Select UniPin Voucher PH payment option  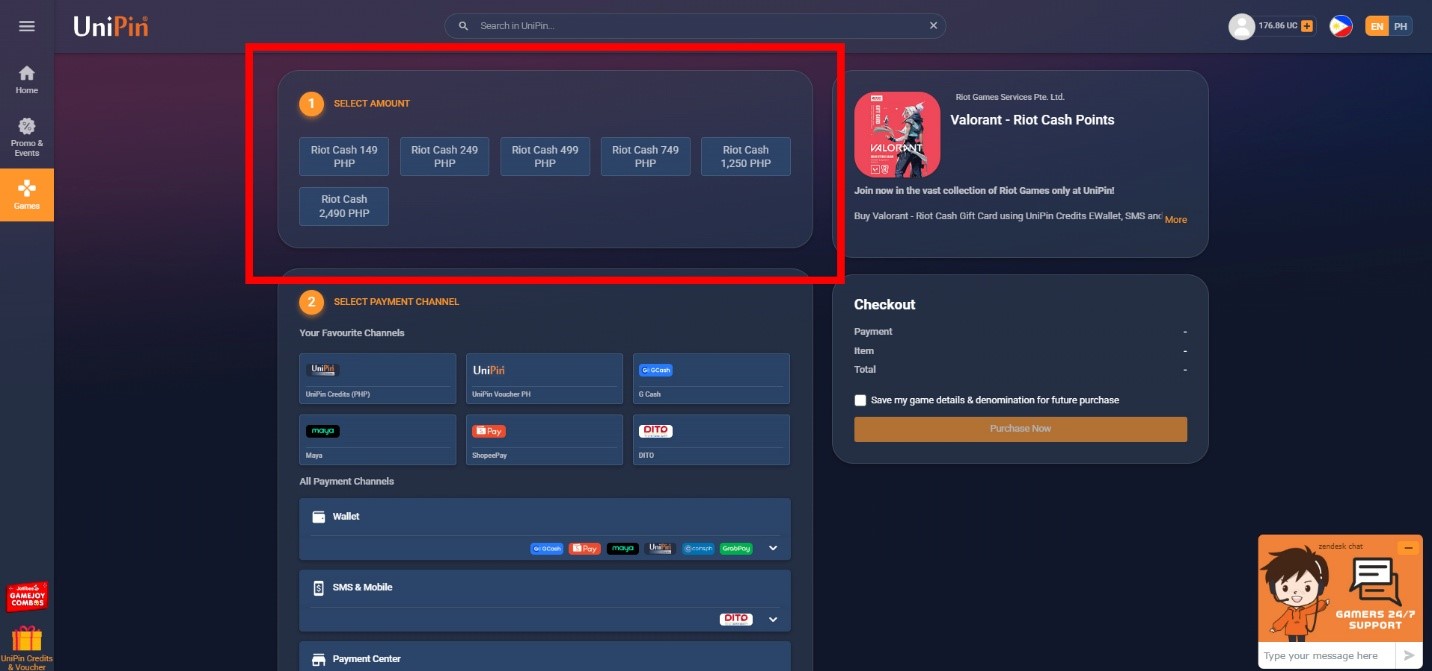tap(544, 378)
